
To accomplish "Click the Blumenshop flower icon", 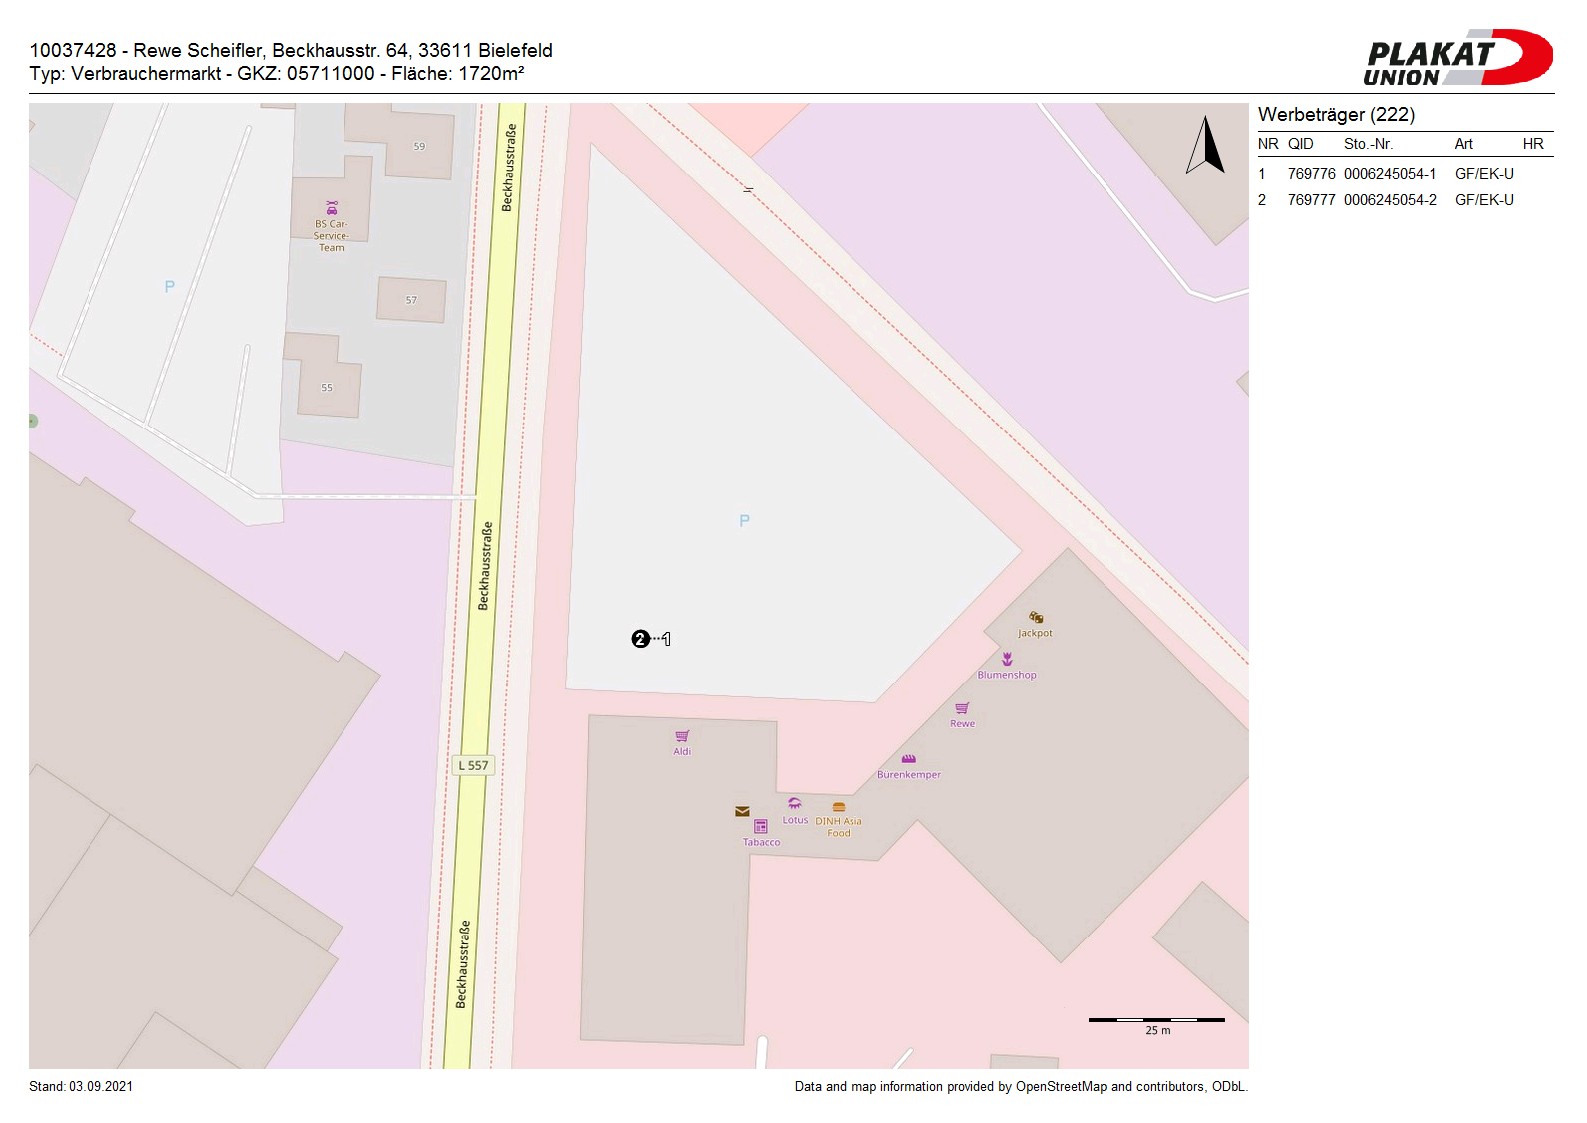I will [1007, 660].
